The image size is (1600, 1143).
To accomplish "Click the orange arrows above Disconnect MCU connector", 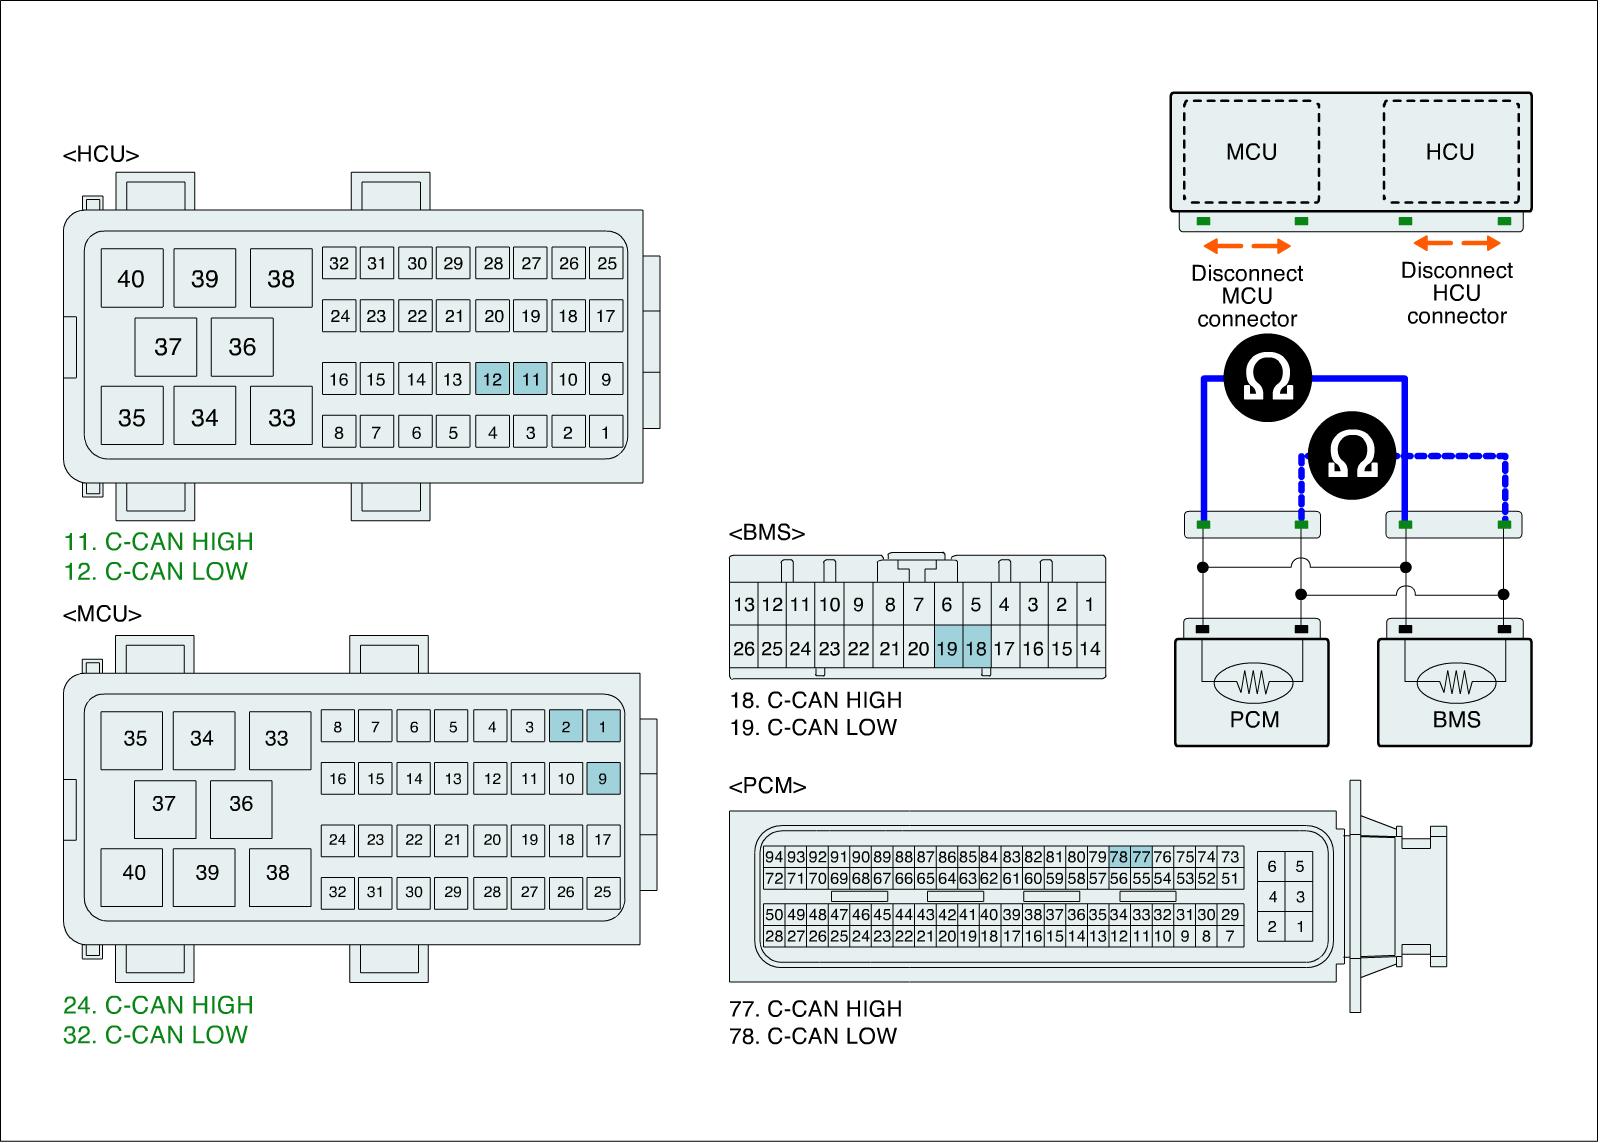I will (x=1247, y=246).
